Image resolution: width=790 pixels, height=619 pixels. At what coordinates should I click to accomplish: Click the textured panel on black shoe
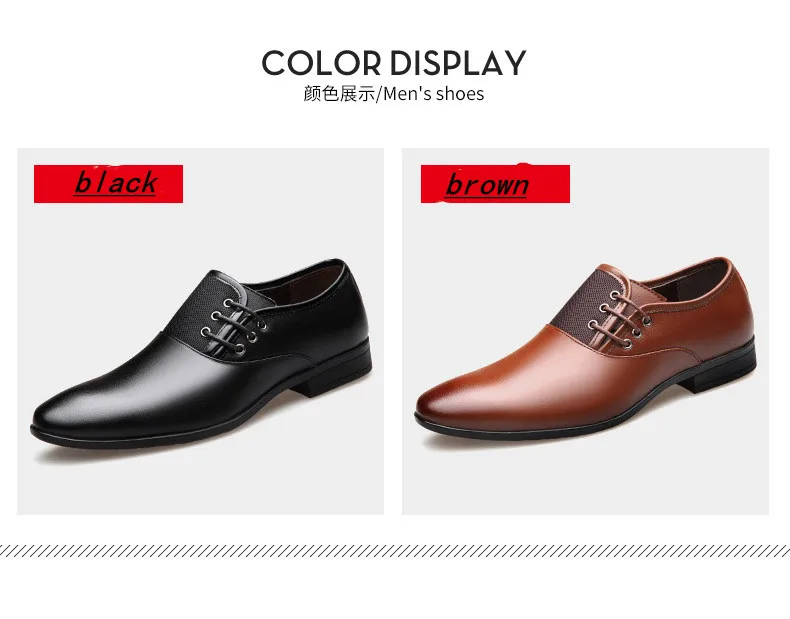pyautogui.click(x=194, y=307)
